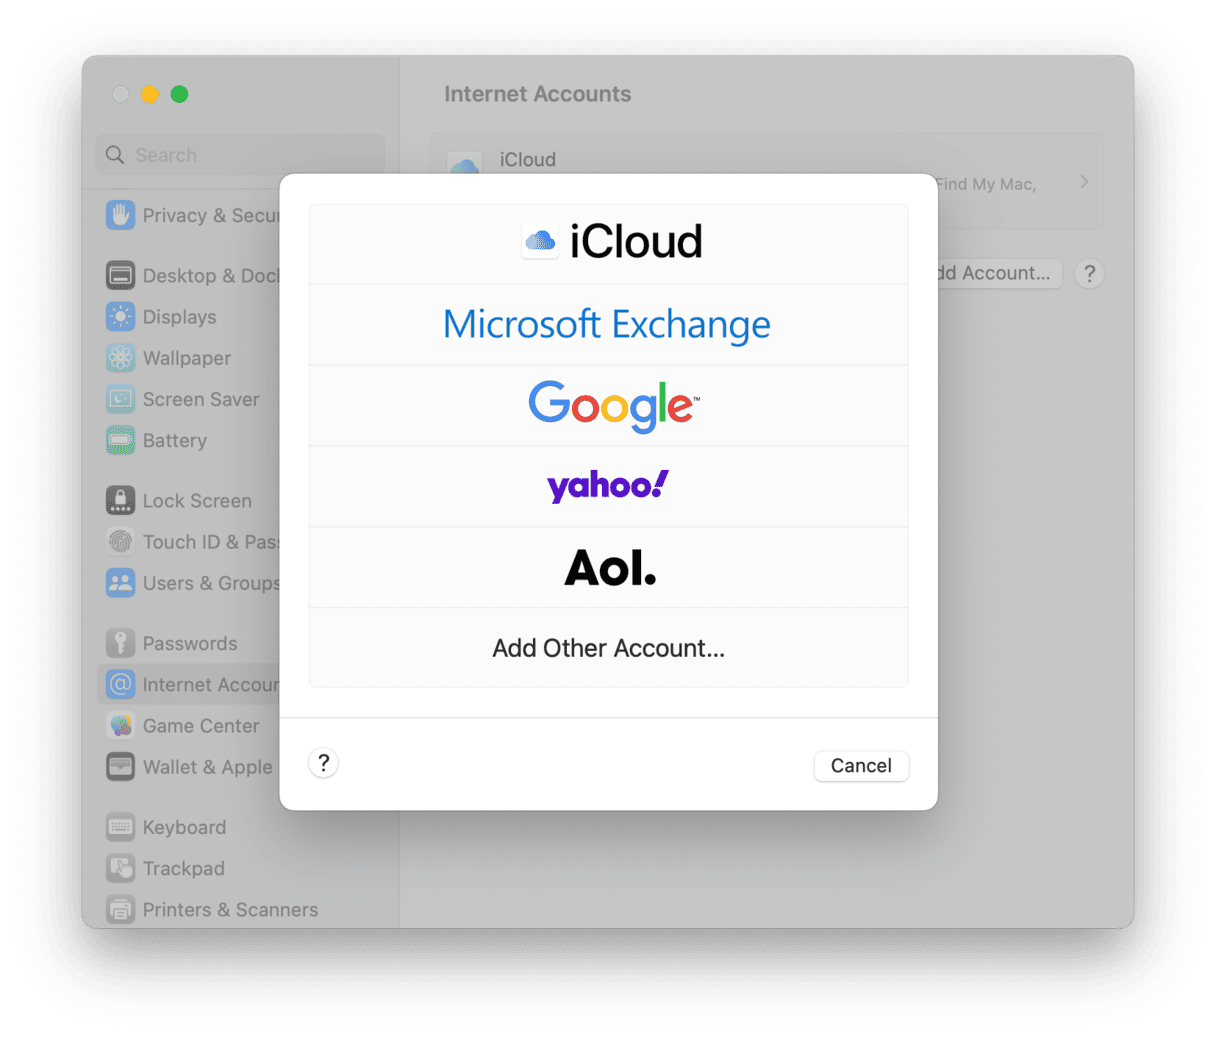Open Wallet & Apple Pay card icon
Image resolution: width=1216 pixels, height=1037 pixels.
(x=121, y=767)
